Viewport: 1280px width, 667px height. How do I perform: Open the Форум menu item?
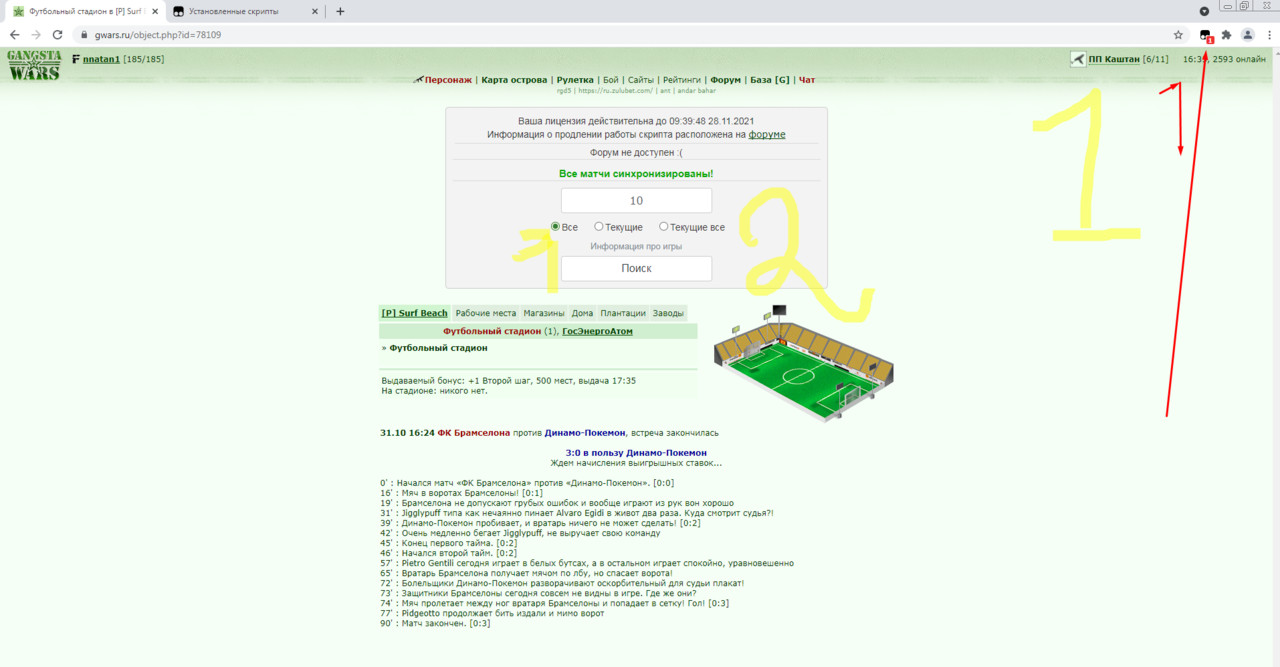pos(726,80)
